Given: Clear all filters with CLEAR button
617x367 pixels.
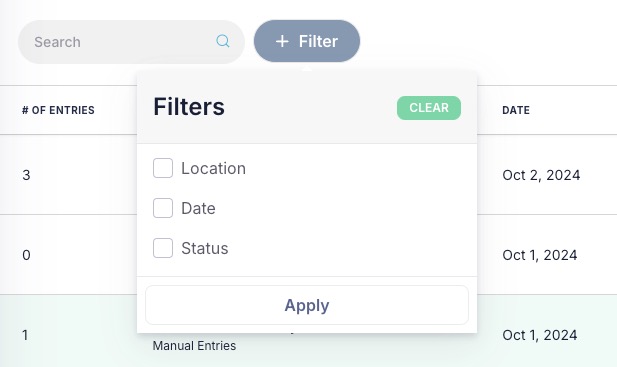Looking at the screenshot, I should tap(429, 108).
